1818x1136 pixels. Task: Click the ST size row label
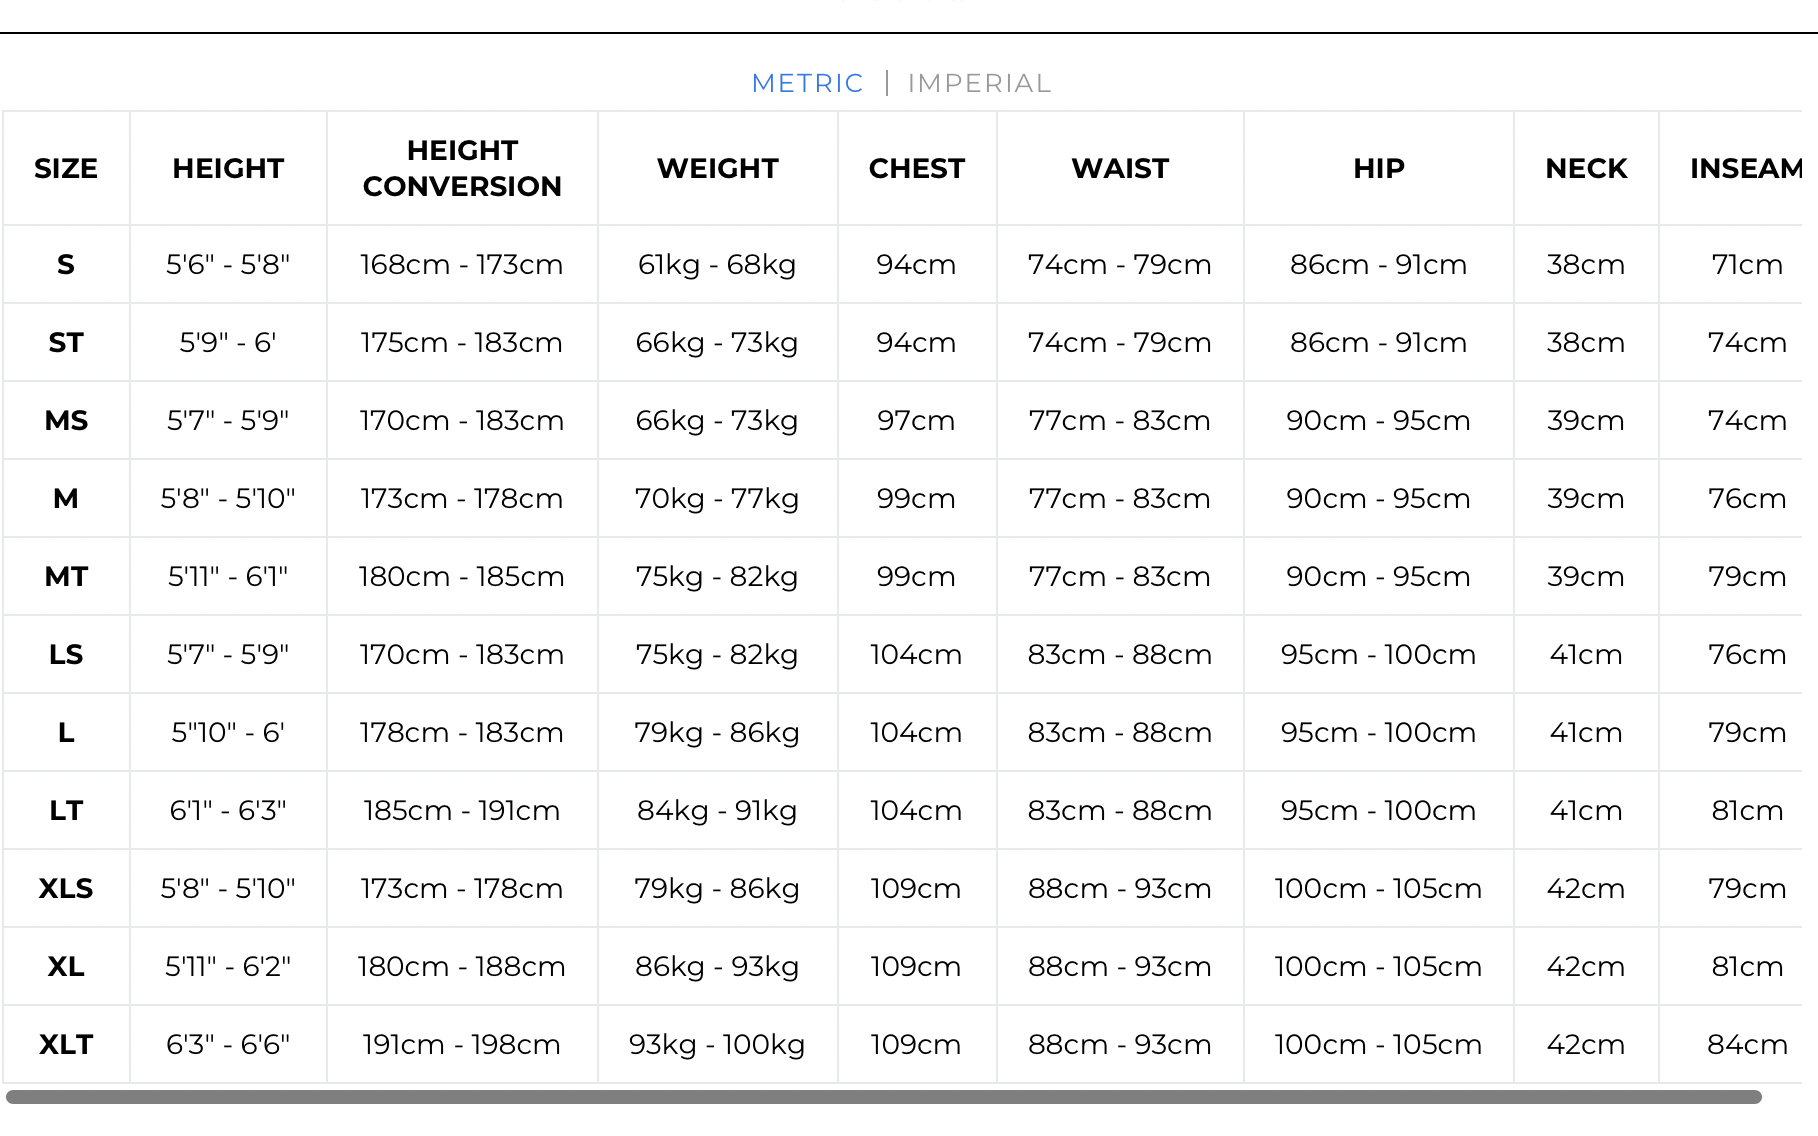[x=66, y=343]
